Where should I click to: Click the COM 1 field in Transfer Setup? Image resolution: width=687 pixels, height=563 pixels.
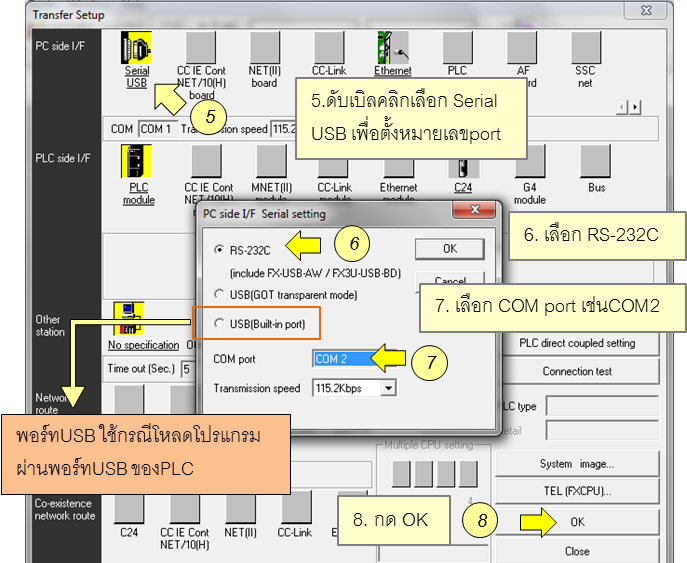pyautogui.click(x=158, y=129)
